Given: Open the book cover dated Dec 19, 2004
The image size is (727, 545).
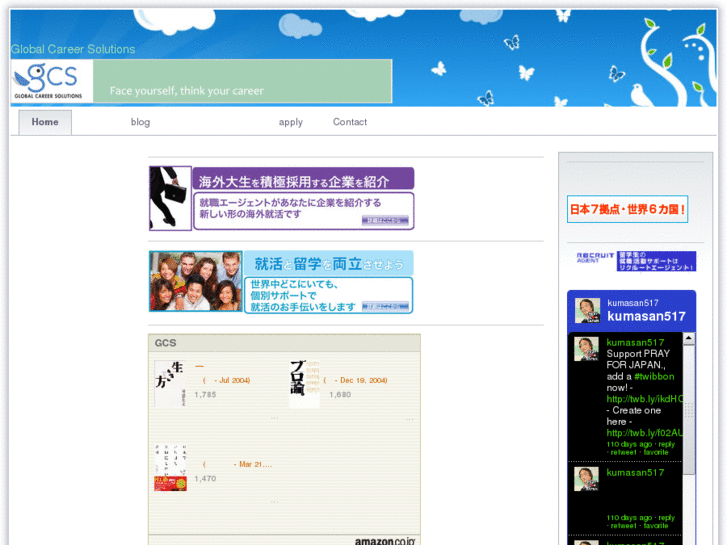Looking at the screenshot, I should [305, 384].
